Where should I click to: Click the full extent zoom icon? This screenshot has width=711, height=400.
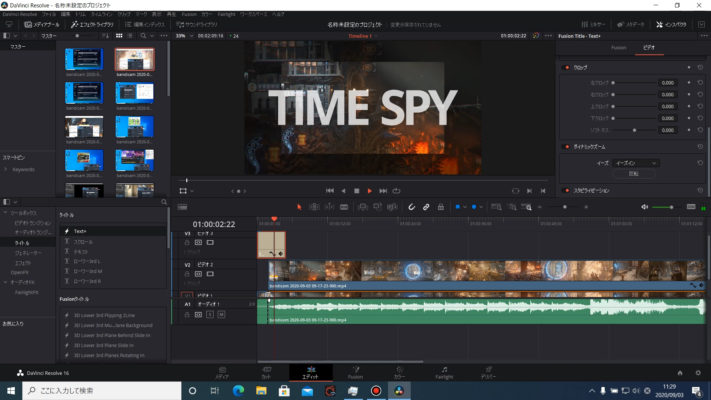pyautogui.click(x=496, y=207)
